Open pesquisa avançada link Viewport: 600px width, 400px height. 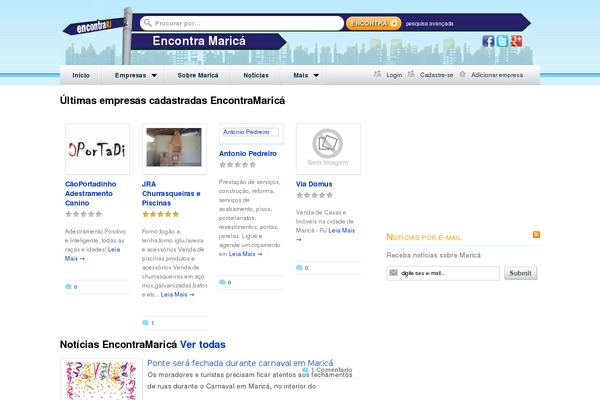coord(429,24)
